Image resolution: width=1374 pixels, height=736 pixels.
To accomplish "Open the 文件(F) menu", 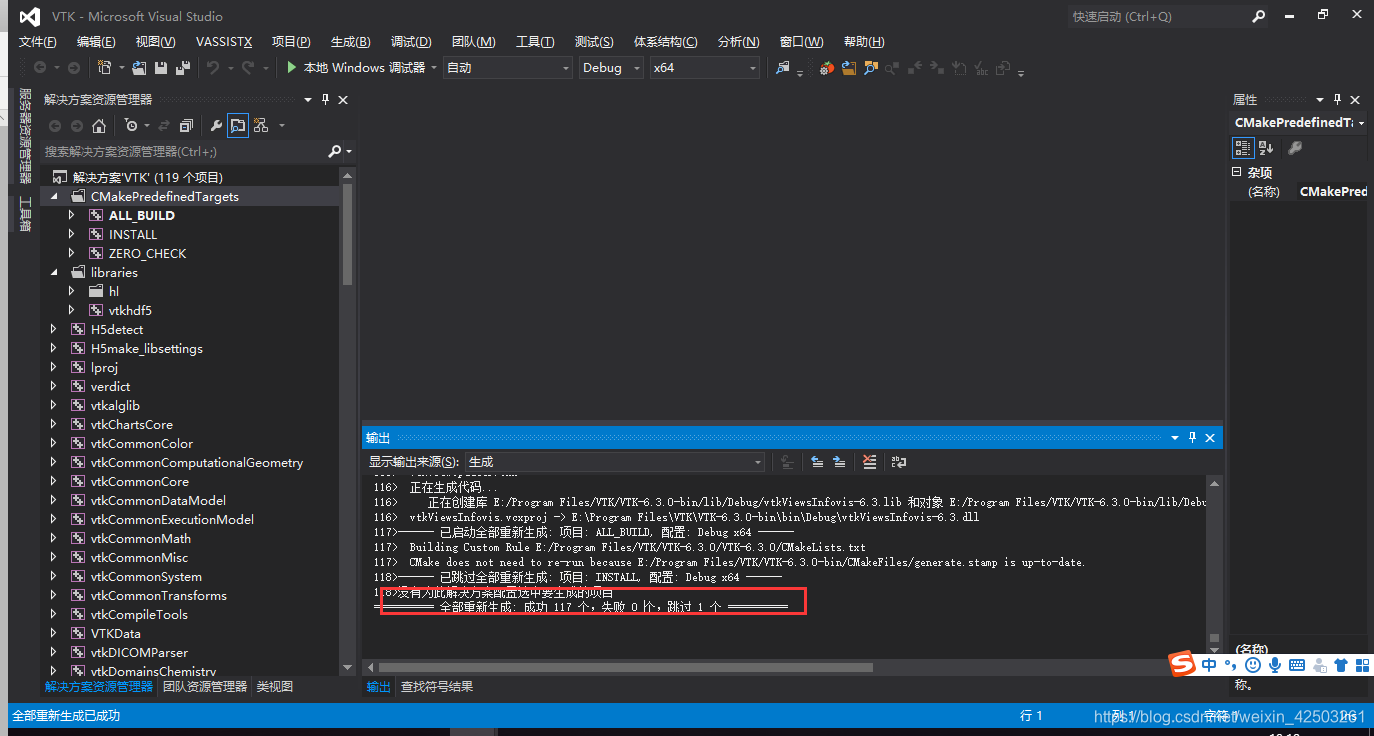I will (38, 41).
